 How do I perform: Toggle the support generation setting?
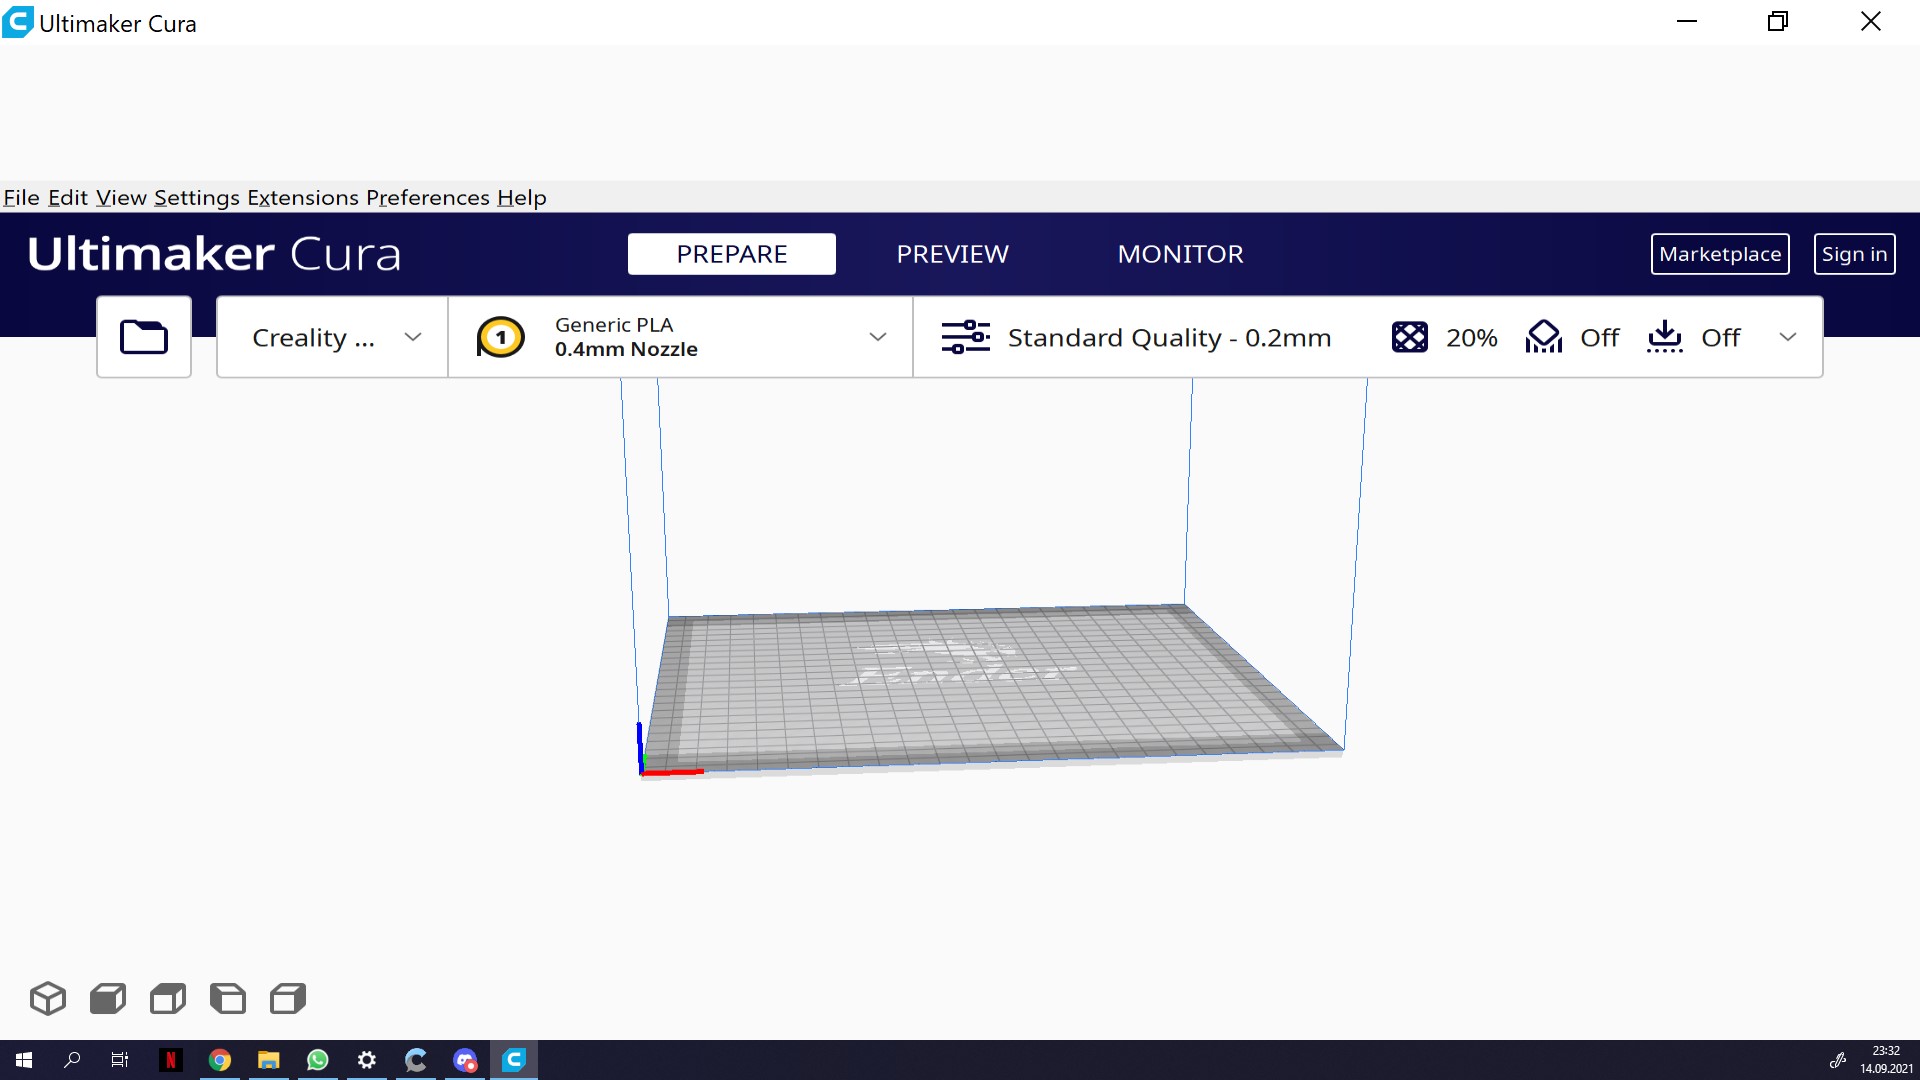tap(1543, 337)
